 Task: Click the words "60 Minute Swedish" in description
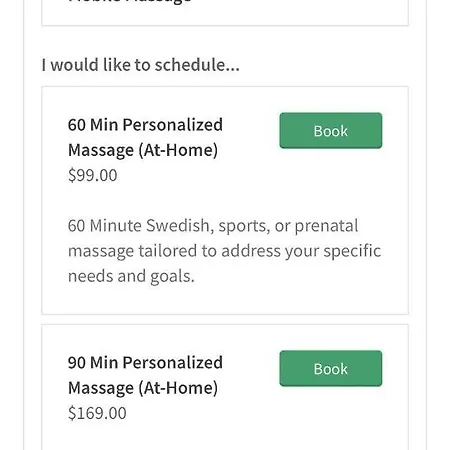point(139,226)
